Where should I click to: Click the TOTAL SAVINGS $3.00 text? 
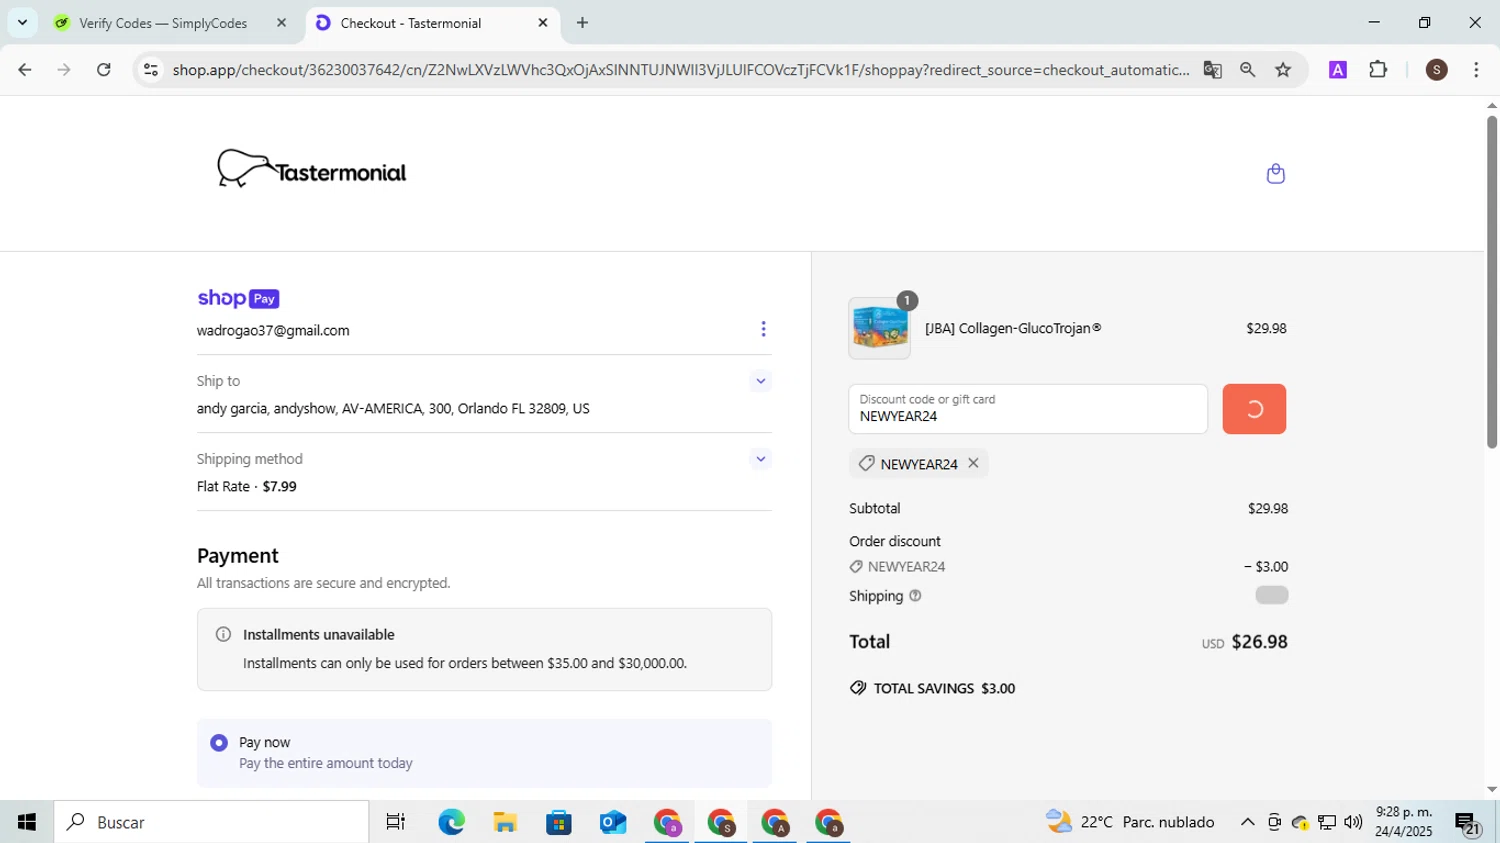(944, 688)
